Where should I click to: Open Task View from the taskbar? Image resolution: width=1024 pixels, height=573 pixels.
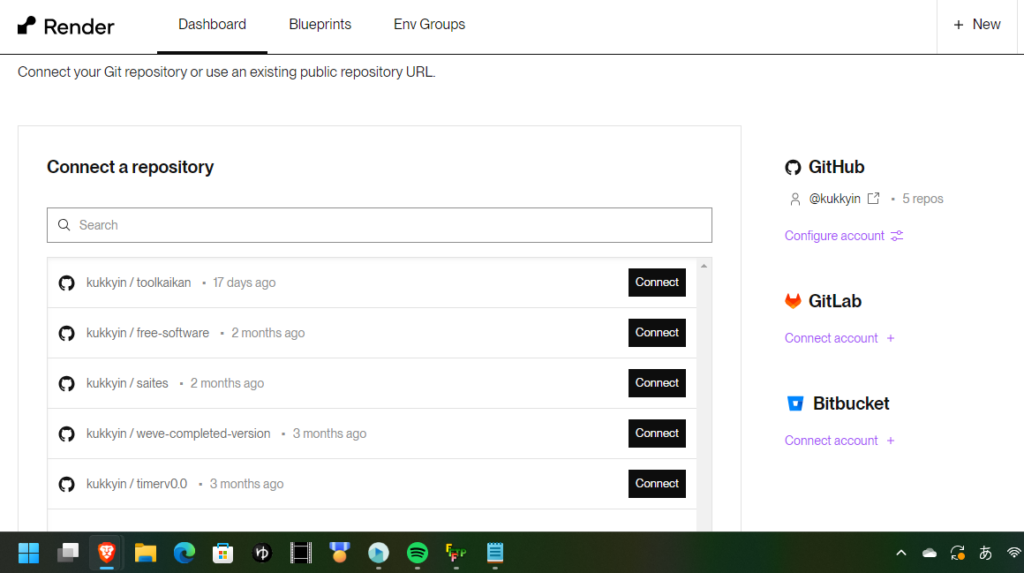tap(67, 553)
